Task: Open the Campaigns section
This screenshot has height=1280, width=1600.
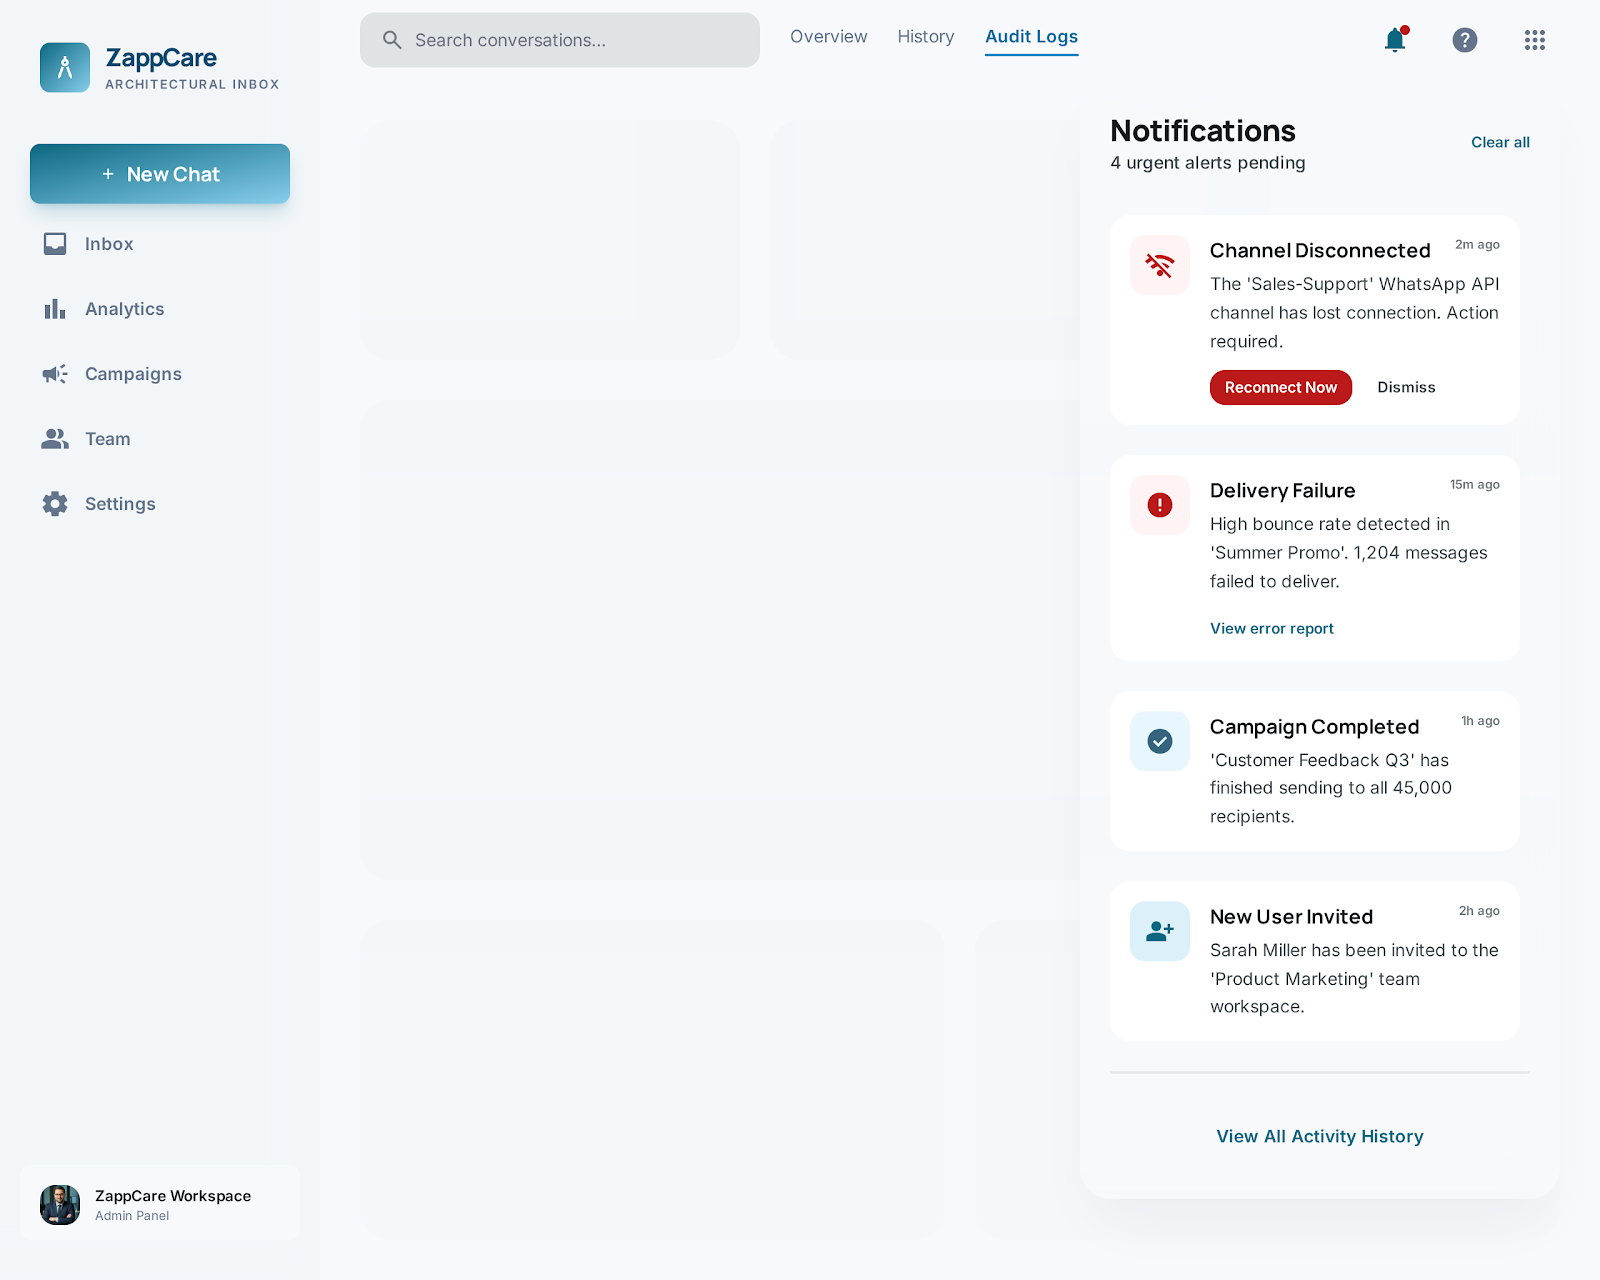Action: pyautogui.click(x=132, y=374)
